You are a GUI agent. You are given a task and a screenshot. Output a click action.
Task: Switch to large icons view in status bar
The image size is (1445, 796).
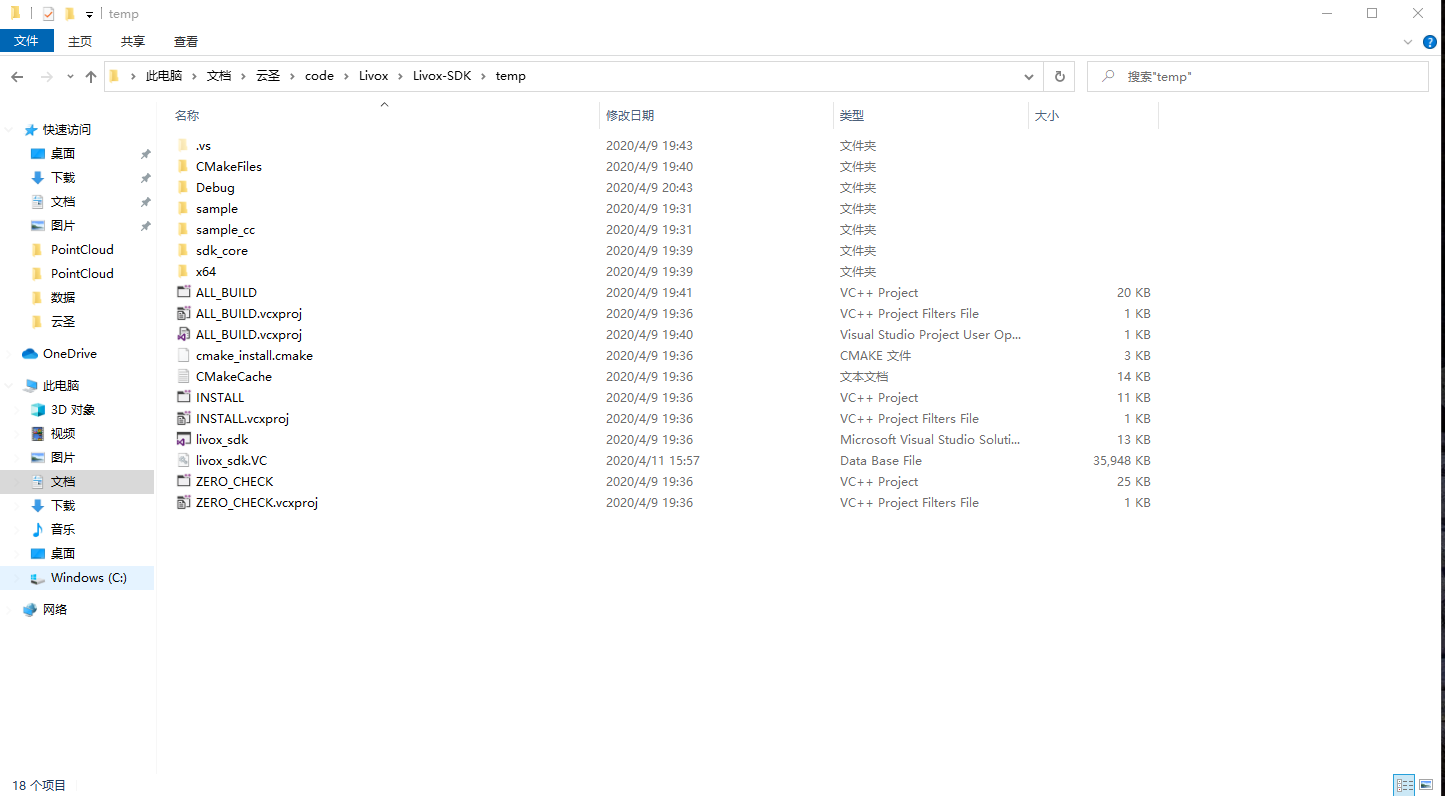click(x=1427, y=785)
